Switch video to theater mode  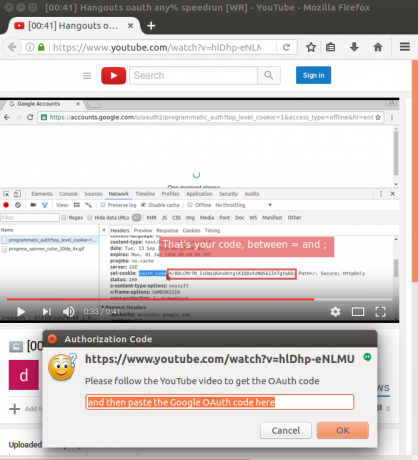pyautogui.click(x=358, y=312)
